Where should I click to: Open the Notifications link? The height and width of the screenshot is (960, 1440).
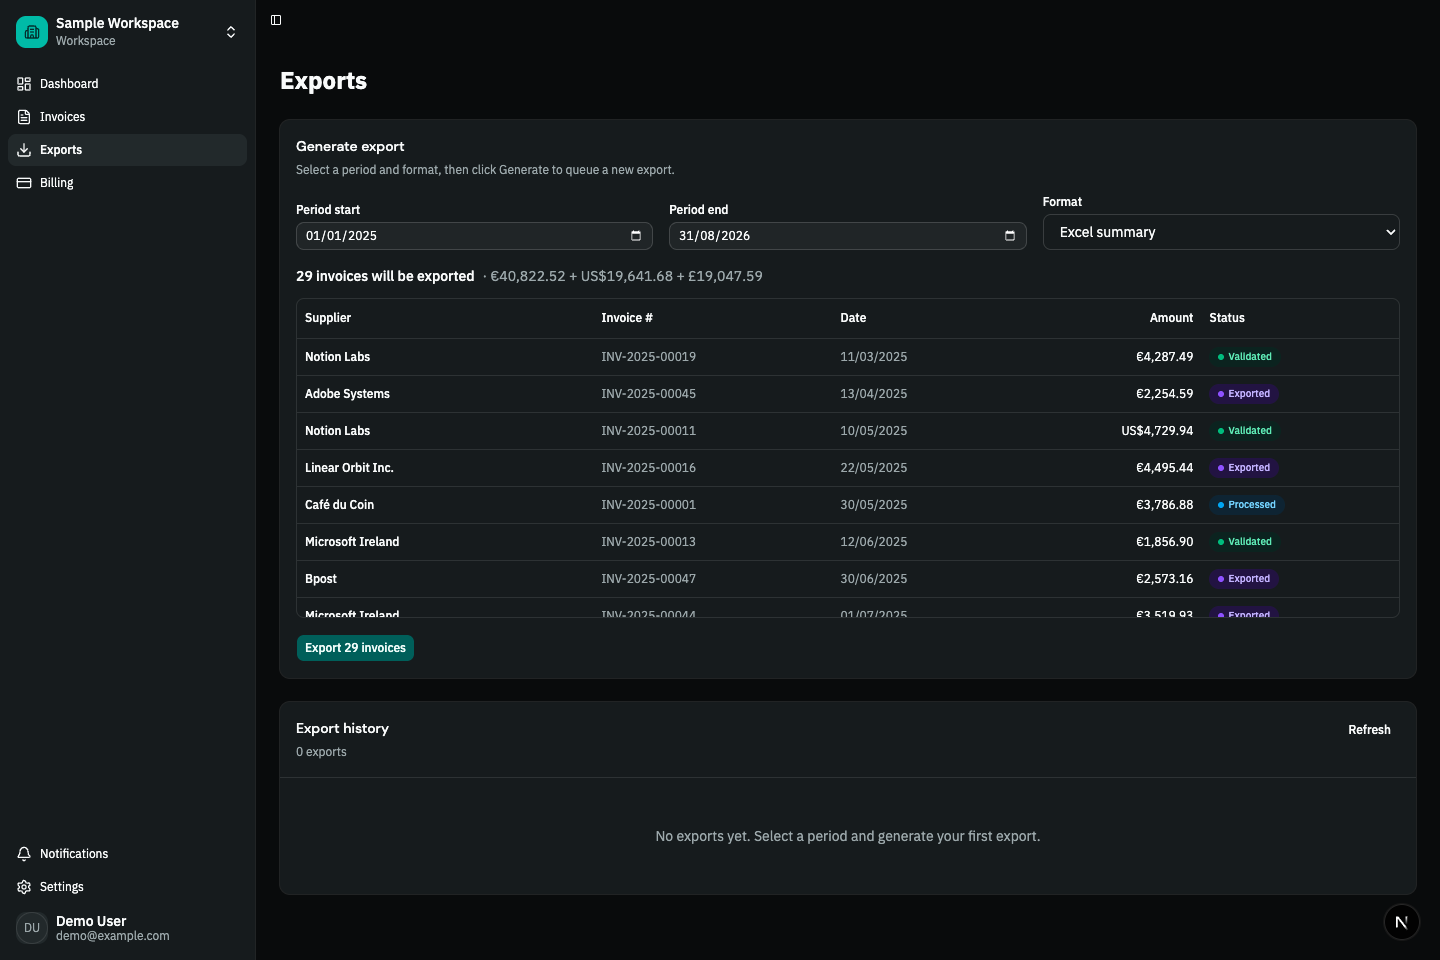[127, 854]
